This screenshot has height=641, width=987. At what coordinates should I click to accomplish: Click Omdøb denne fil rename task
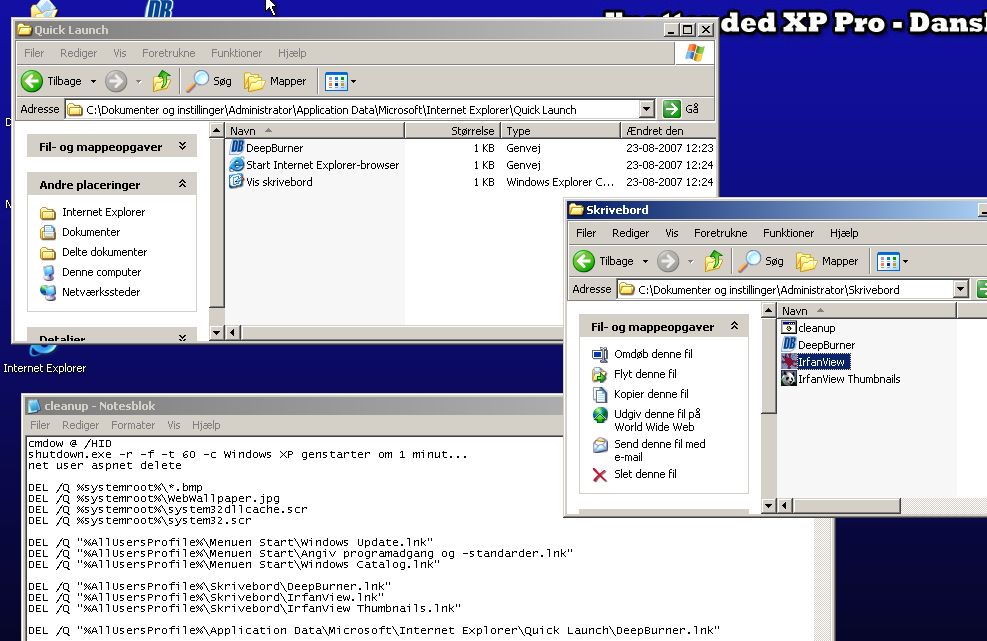tap(643, 354)
